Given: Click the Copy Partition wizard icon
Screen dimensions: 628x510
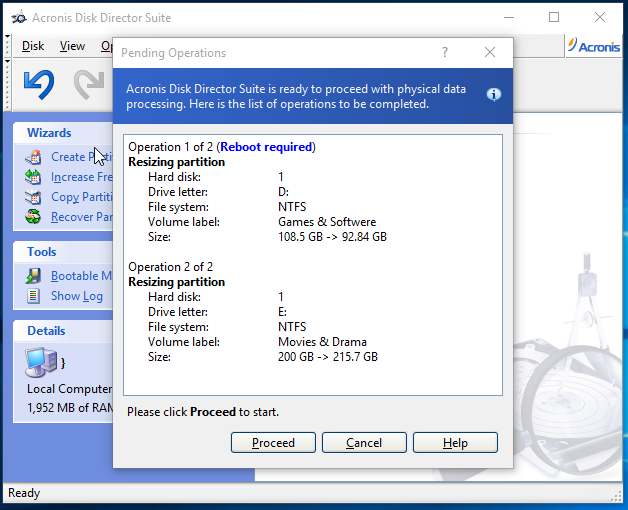Looking at the screenshot, I should (x=33, y=197).
